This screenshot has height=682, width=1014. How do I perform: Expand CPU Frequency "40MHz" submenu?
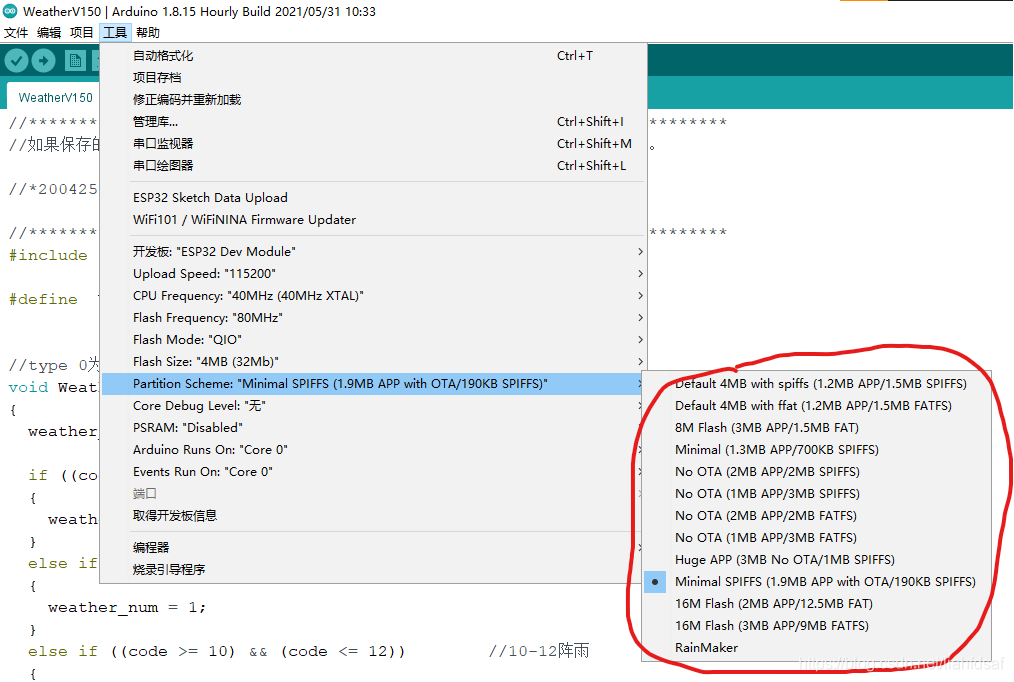[x=374, y=295]
